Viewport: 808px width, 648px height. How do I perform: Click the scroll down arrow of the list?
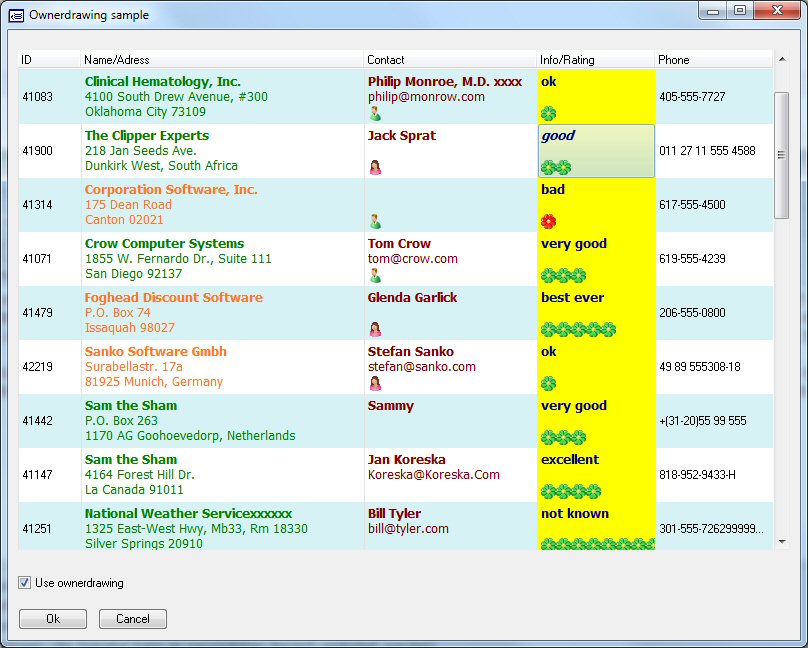pos(781,541)
